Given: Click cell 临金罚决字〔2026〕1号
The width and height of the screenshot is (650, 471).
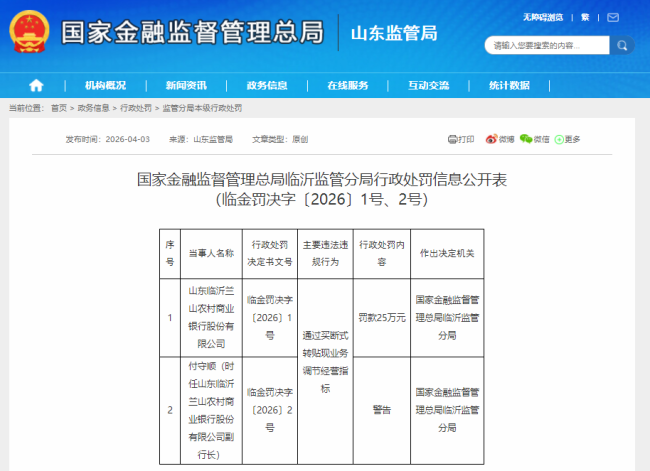Looking at the screenshot, I should 270,318.
